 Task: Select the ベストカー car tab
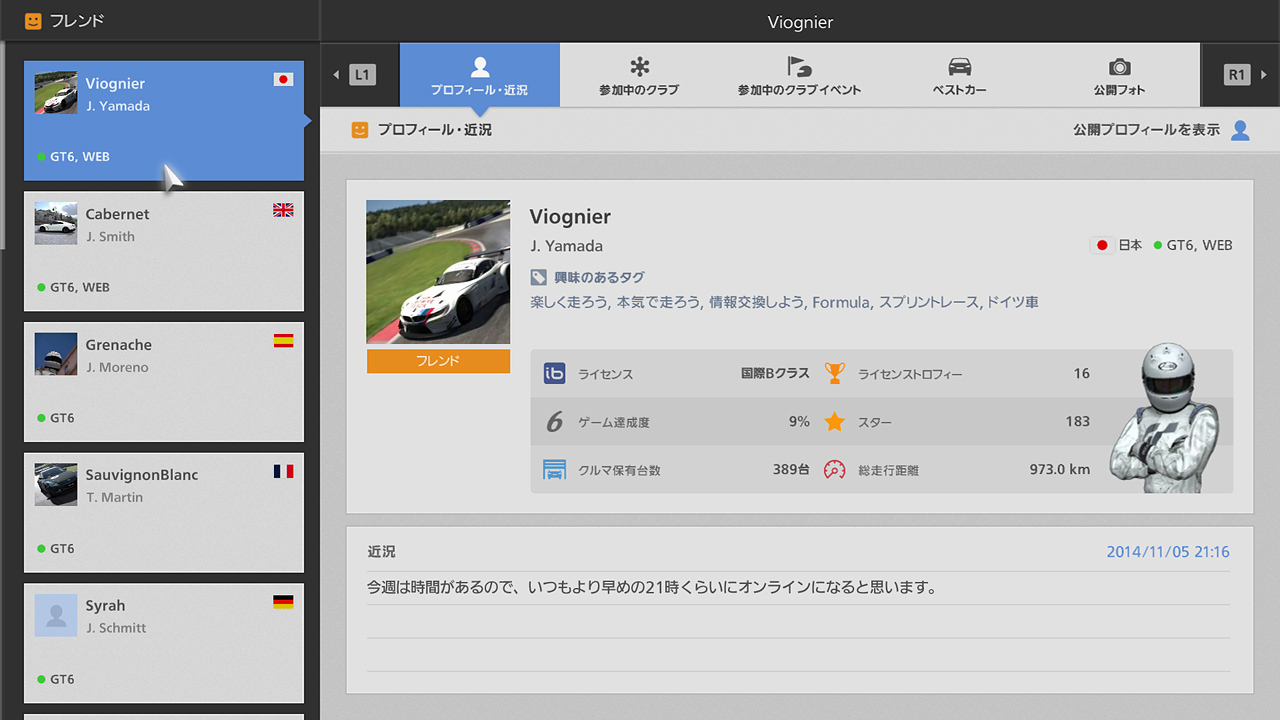[x=959, y=75]
